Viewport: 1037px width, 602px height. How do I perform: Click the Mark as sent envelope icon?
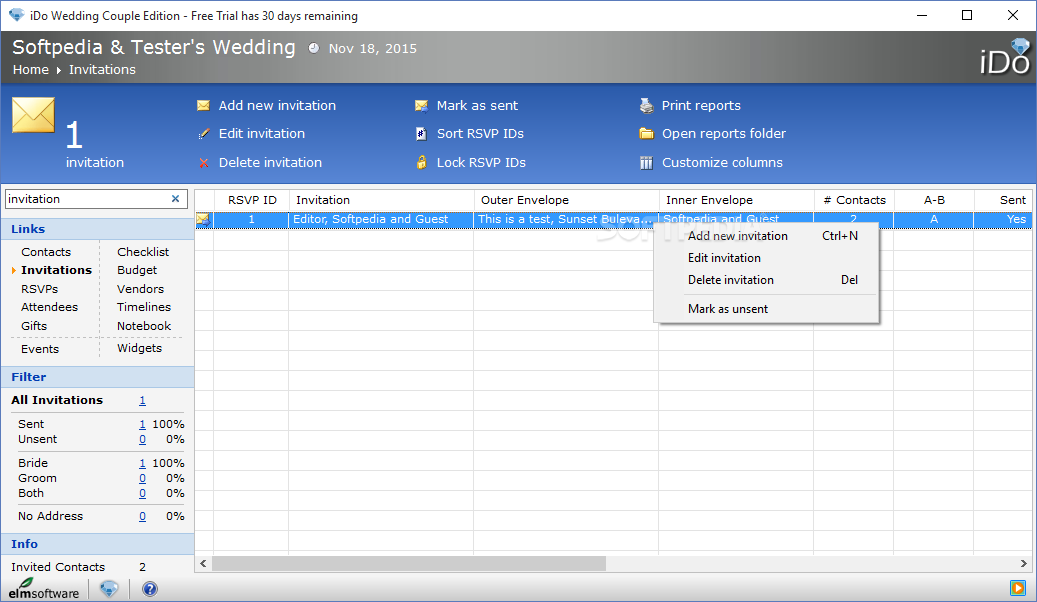coord(421,106)
